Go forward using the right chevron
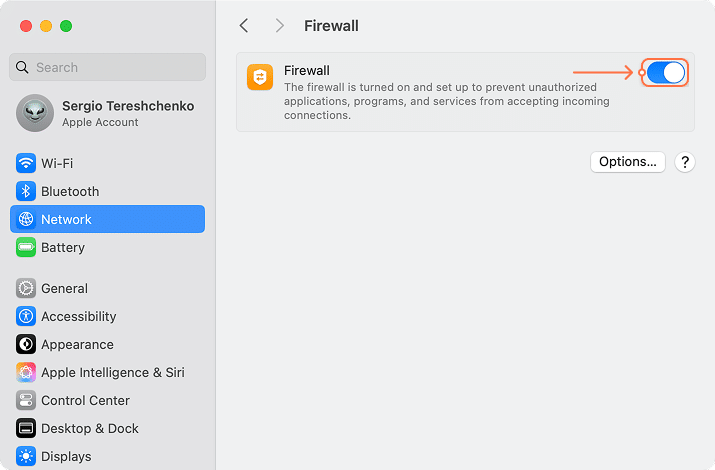This screenshot has width=715, height=470. (x=279, y=25)
